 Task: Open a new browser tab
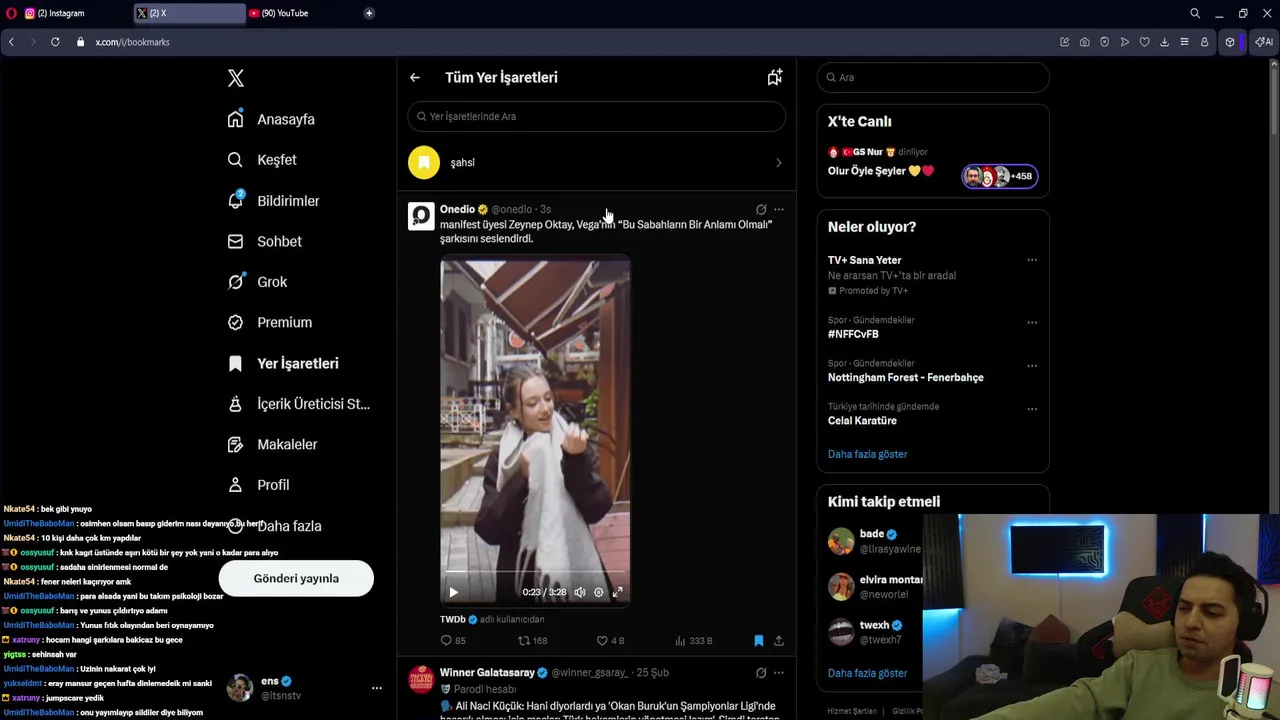click(369, 13)
